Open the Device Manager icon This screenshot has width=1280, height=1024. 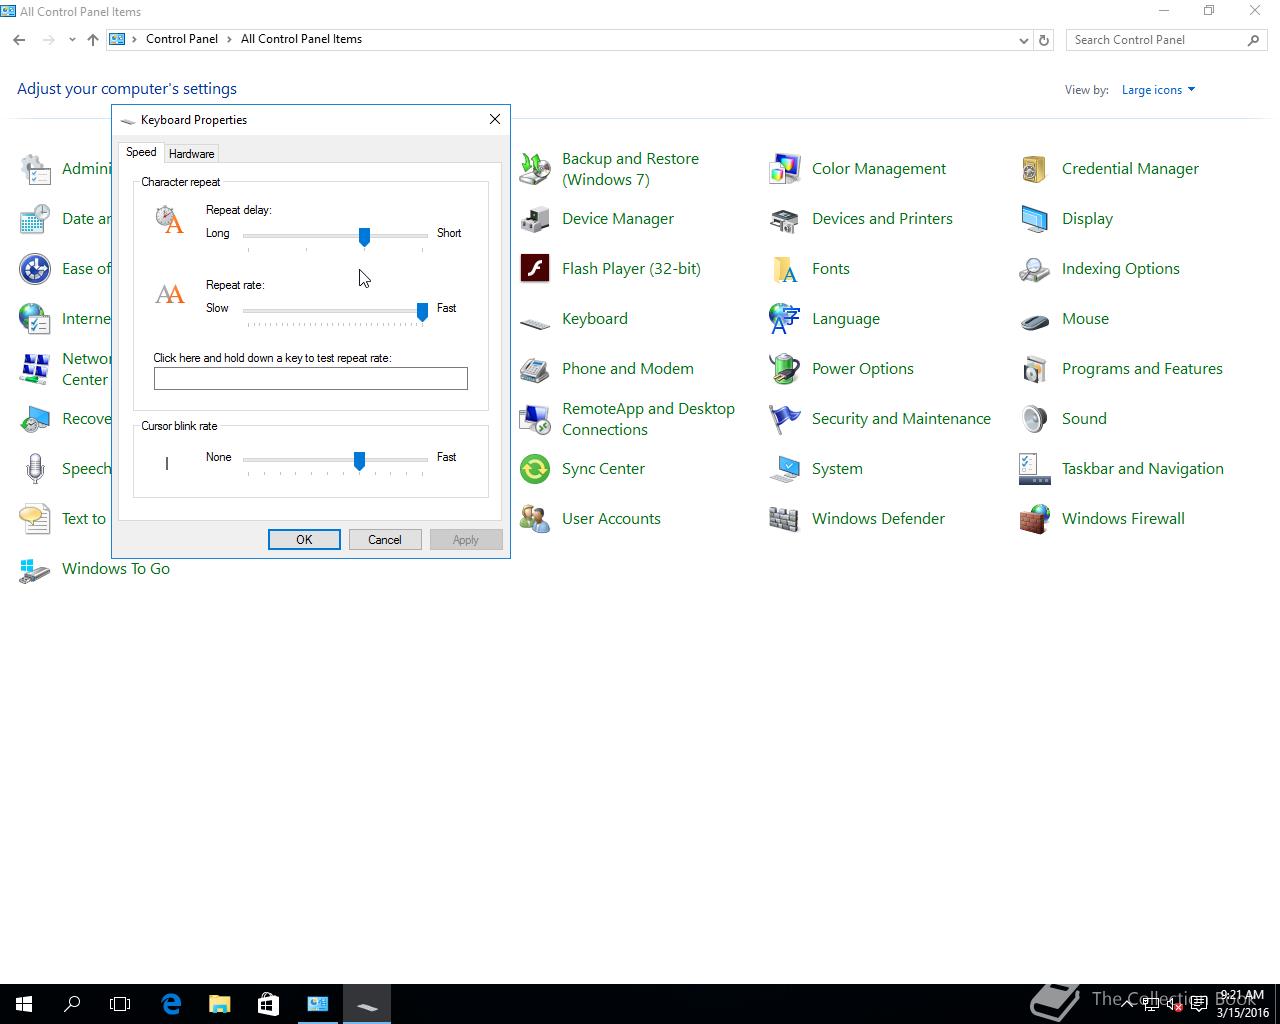tap(535, 219)
